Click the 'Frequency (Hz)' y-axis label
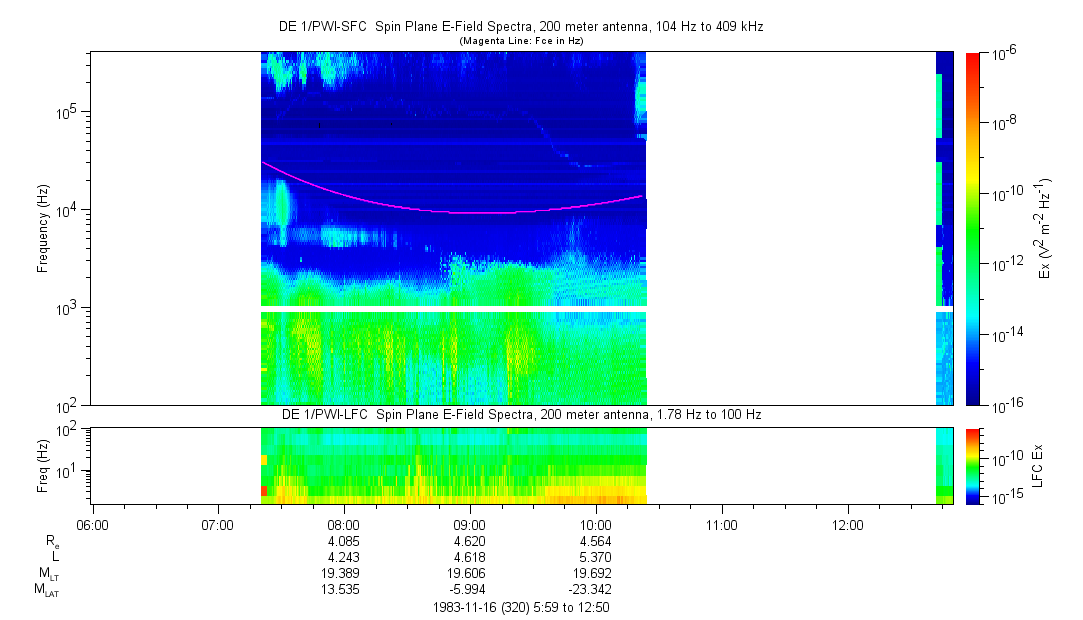The image size is (1083, 620). coord(43,228)
